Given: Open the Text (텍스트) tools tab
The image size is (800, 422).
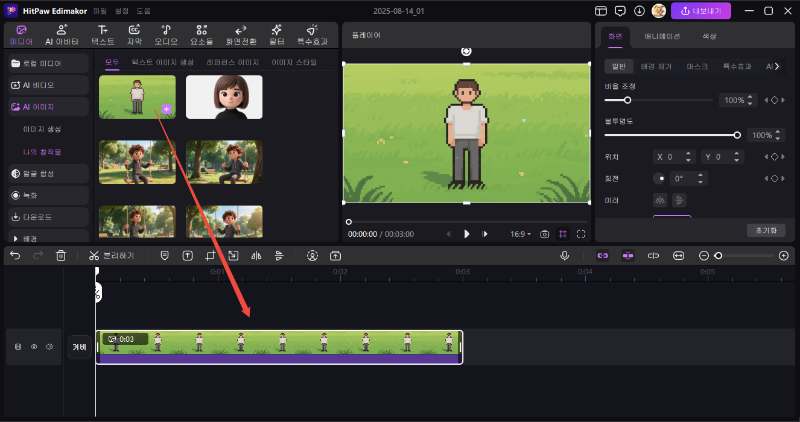Looking at the screenshot, I should coord(103,35).
